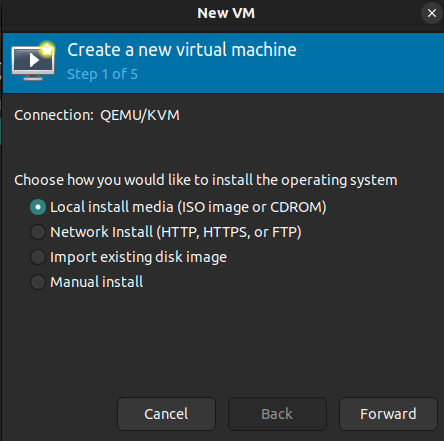
Task: Enable the Import existing disk image radio button
Action: tap(38, 257)
